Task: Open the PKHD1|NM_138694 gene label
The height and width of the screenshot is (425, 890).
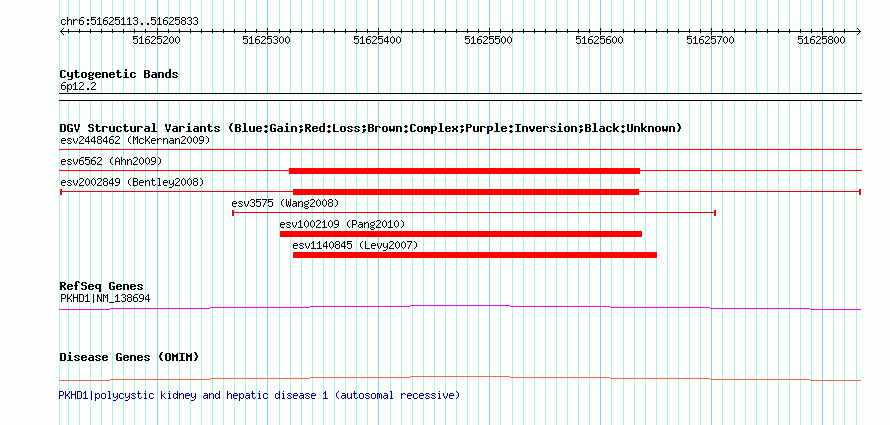Action: [106, 298]
